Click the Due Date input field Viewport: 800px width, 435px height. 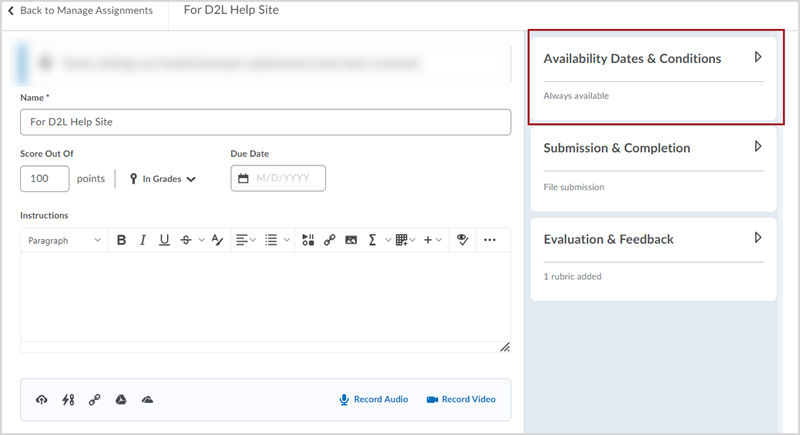(278, 178)
